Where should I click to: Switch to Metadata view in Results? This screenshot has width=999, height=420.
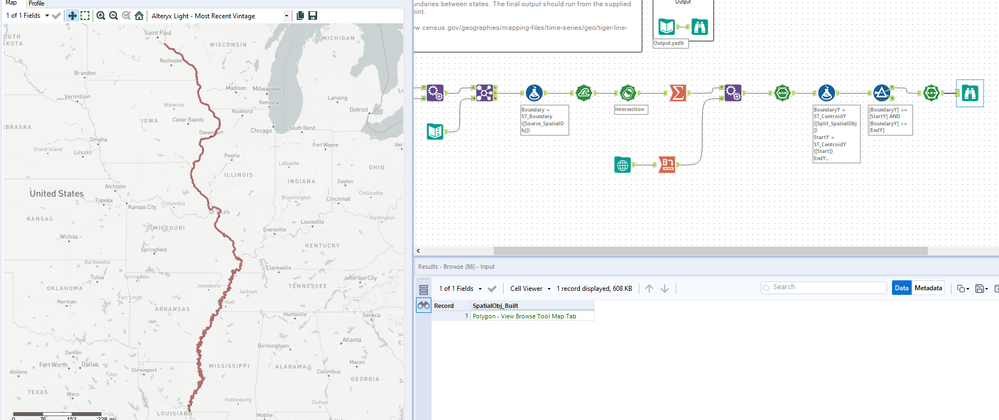928,288
